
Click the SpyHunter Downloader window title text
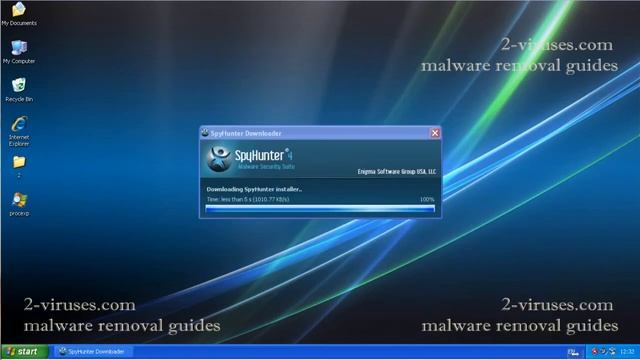click(x=246, y=133)
